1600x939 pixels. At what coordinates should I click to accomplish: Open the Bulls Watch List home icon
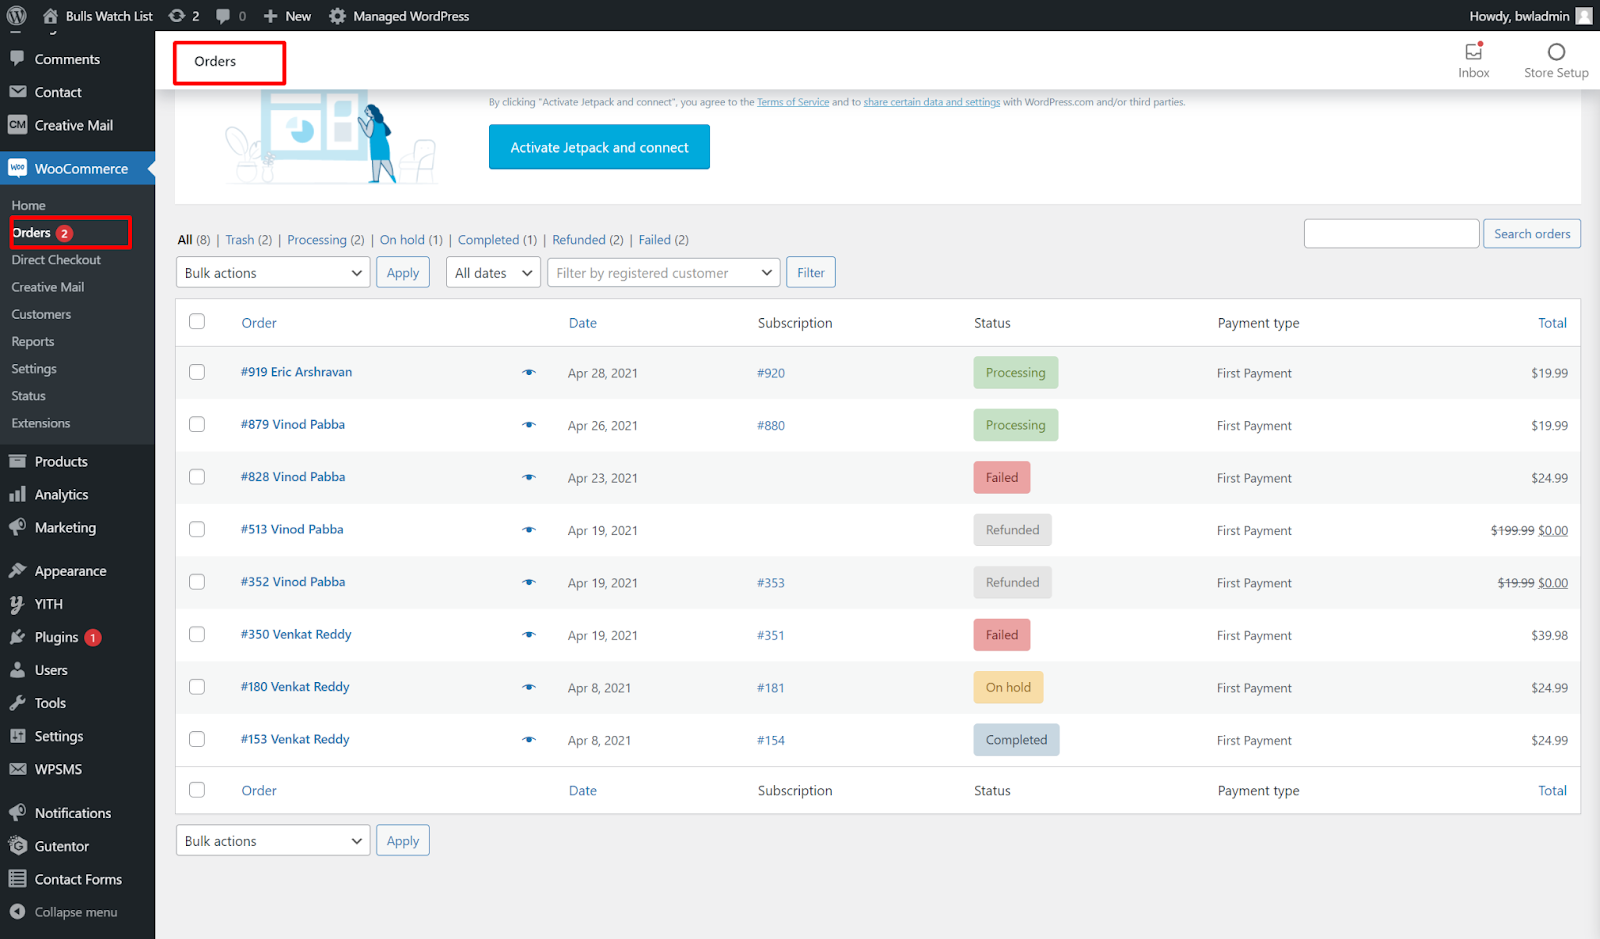[50, 16]
